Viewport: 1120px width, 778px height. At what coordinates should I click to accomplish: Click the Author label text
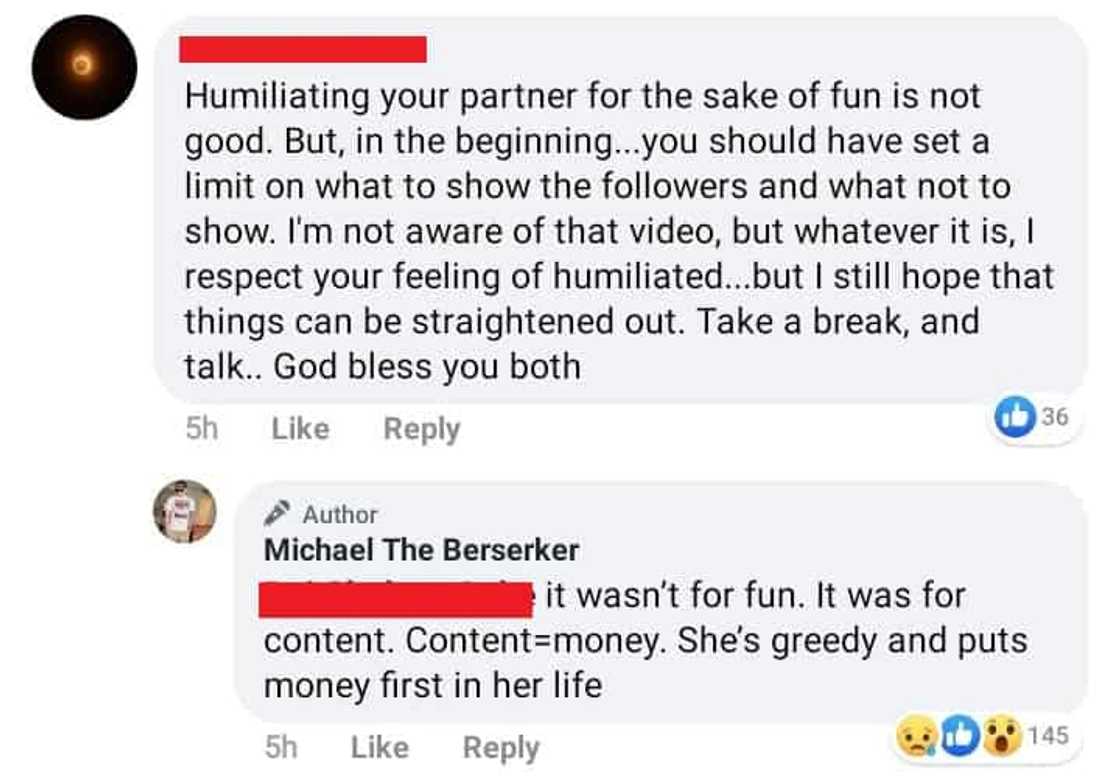pyautogui.click(x=340, y=515)
